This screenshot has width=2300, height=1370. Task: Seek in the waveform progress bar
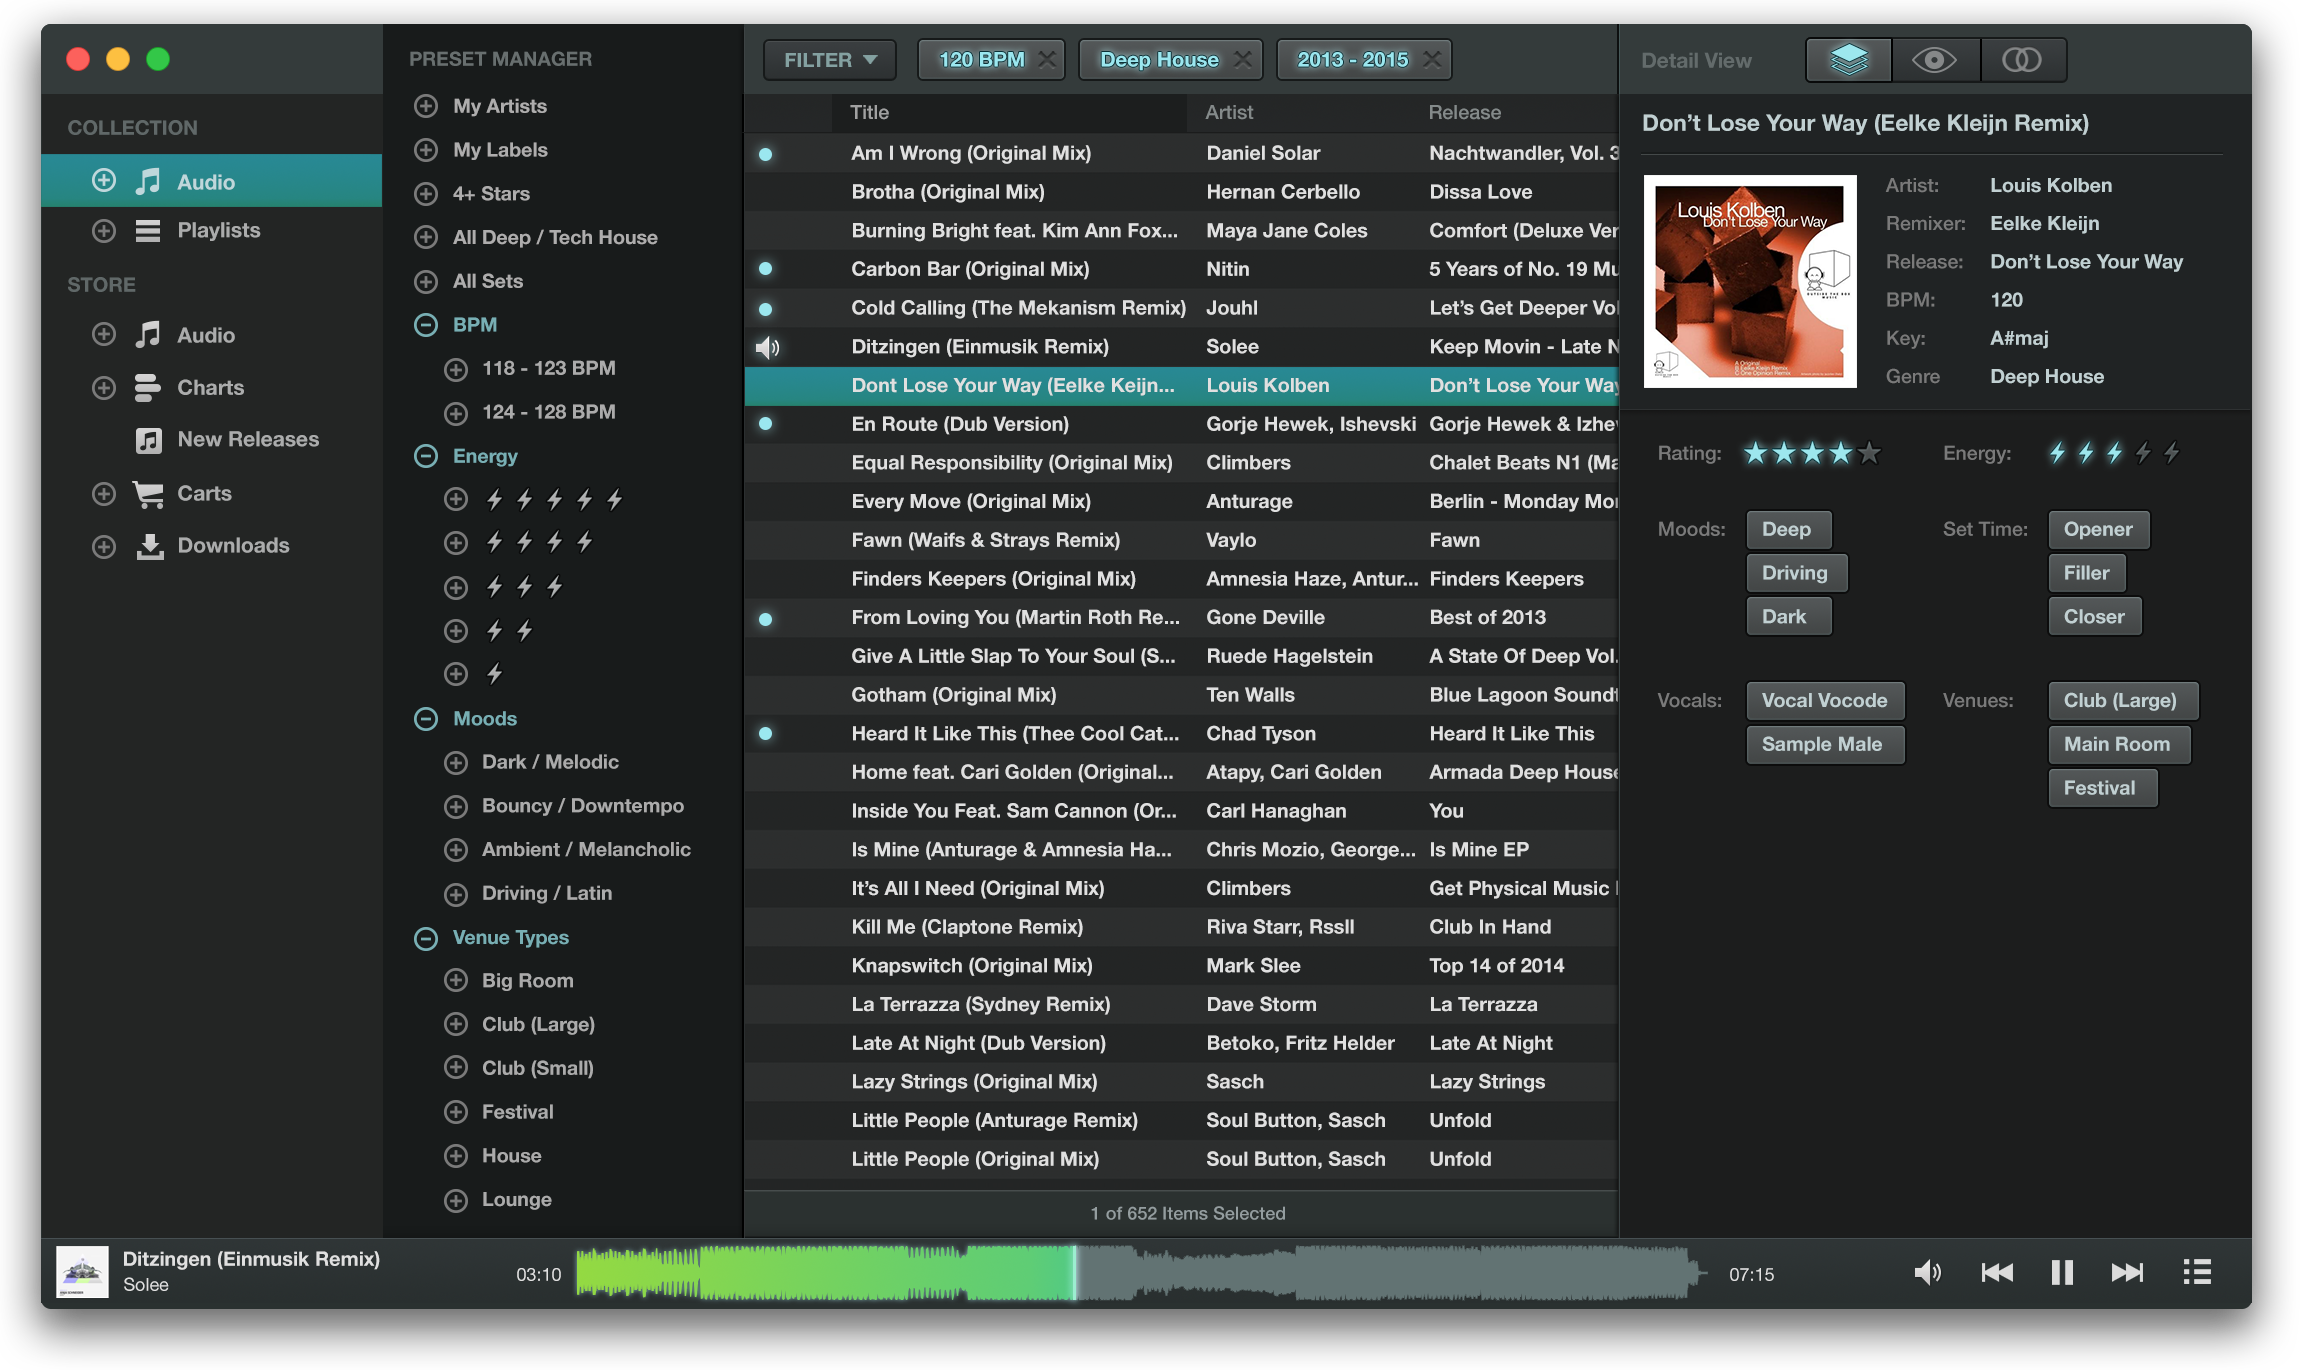[x=1300, y=1273]
